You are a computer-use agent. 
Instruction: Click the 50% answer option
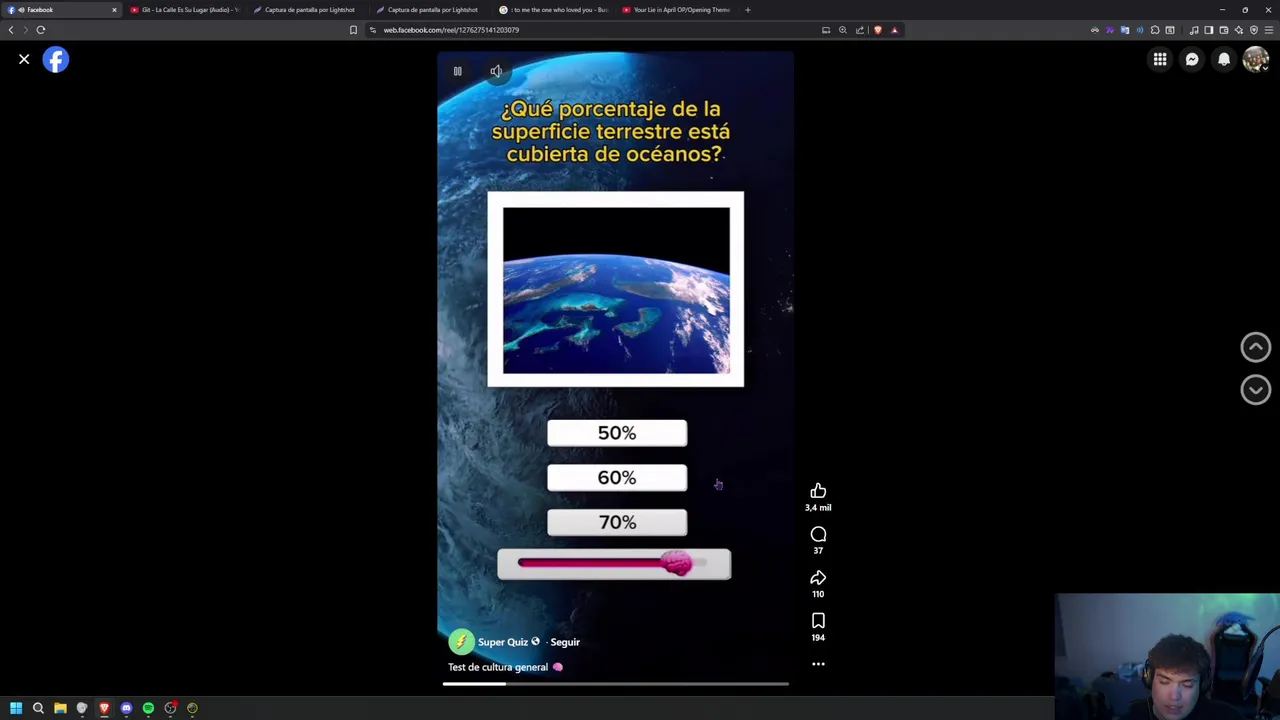pyautogui.click(x=617, y=433)
